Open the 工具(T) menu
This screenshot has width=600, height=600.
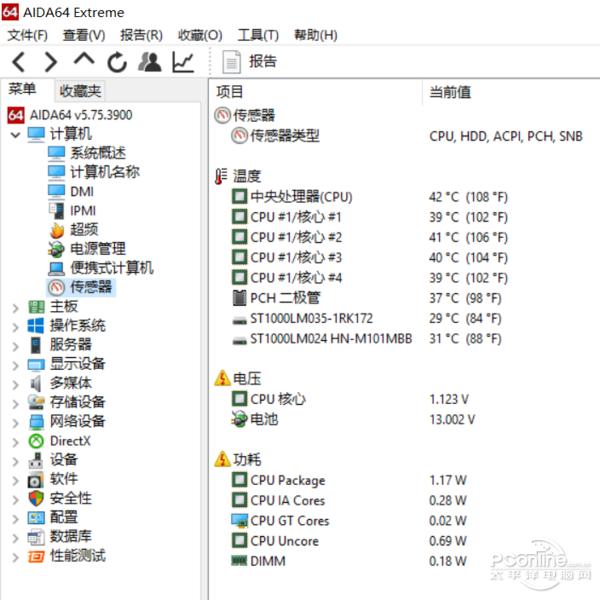pos(258,35)
